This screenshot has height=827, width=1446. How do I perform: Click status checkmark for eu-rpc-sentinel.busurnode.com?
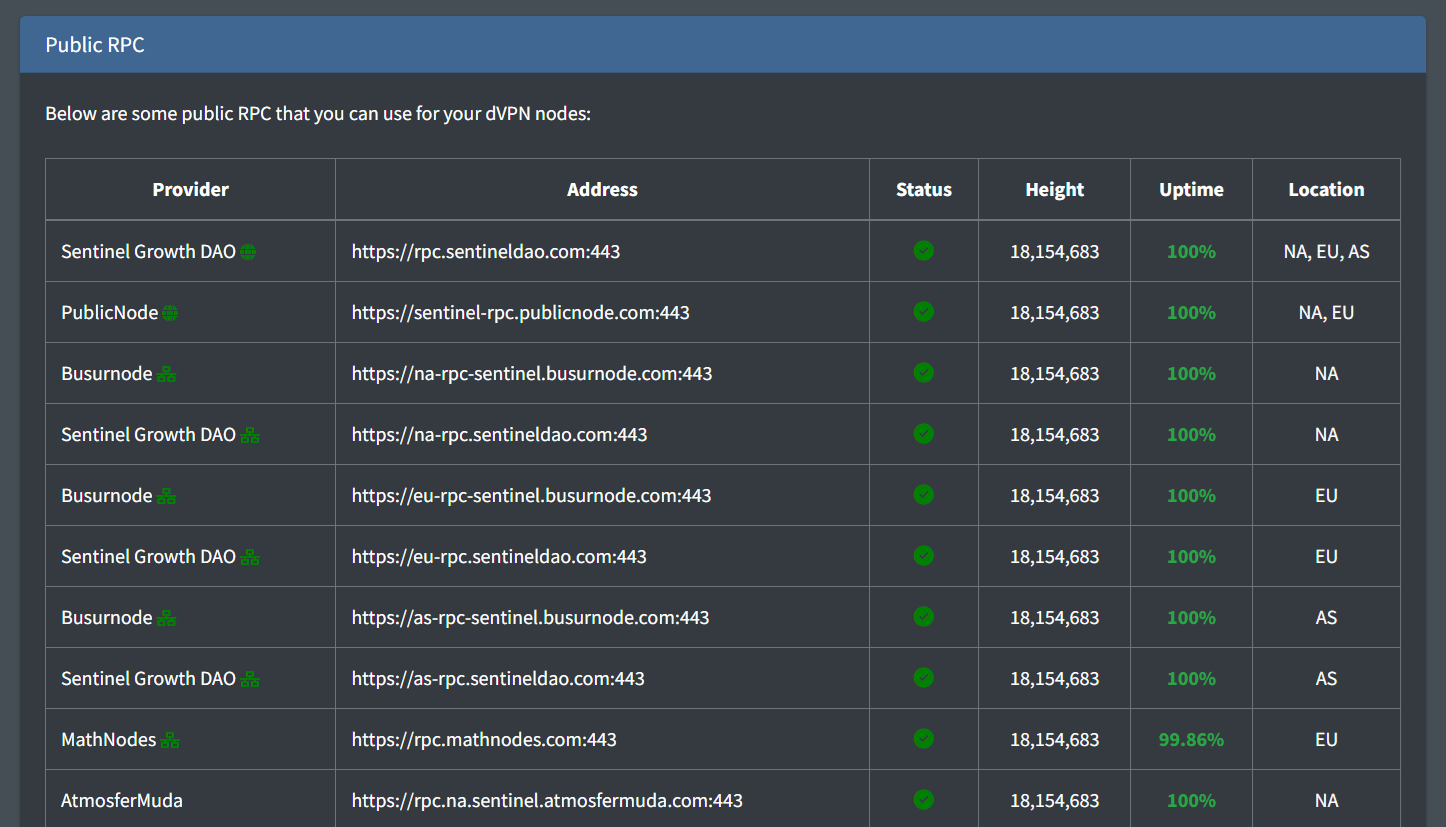tap(924, 494)
